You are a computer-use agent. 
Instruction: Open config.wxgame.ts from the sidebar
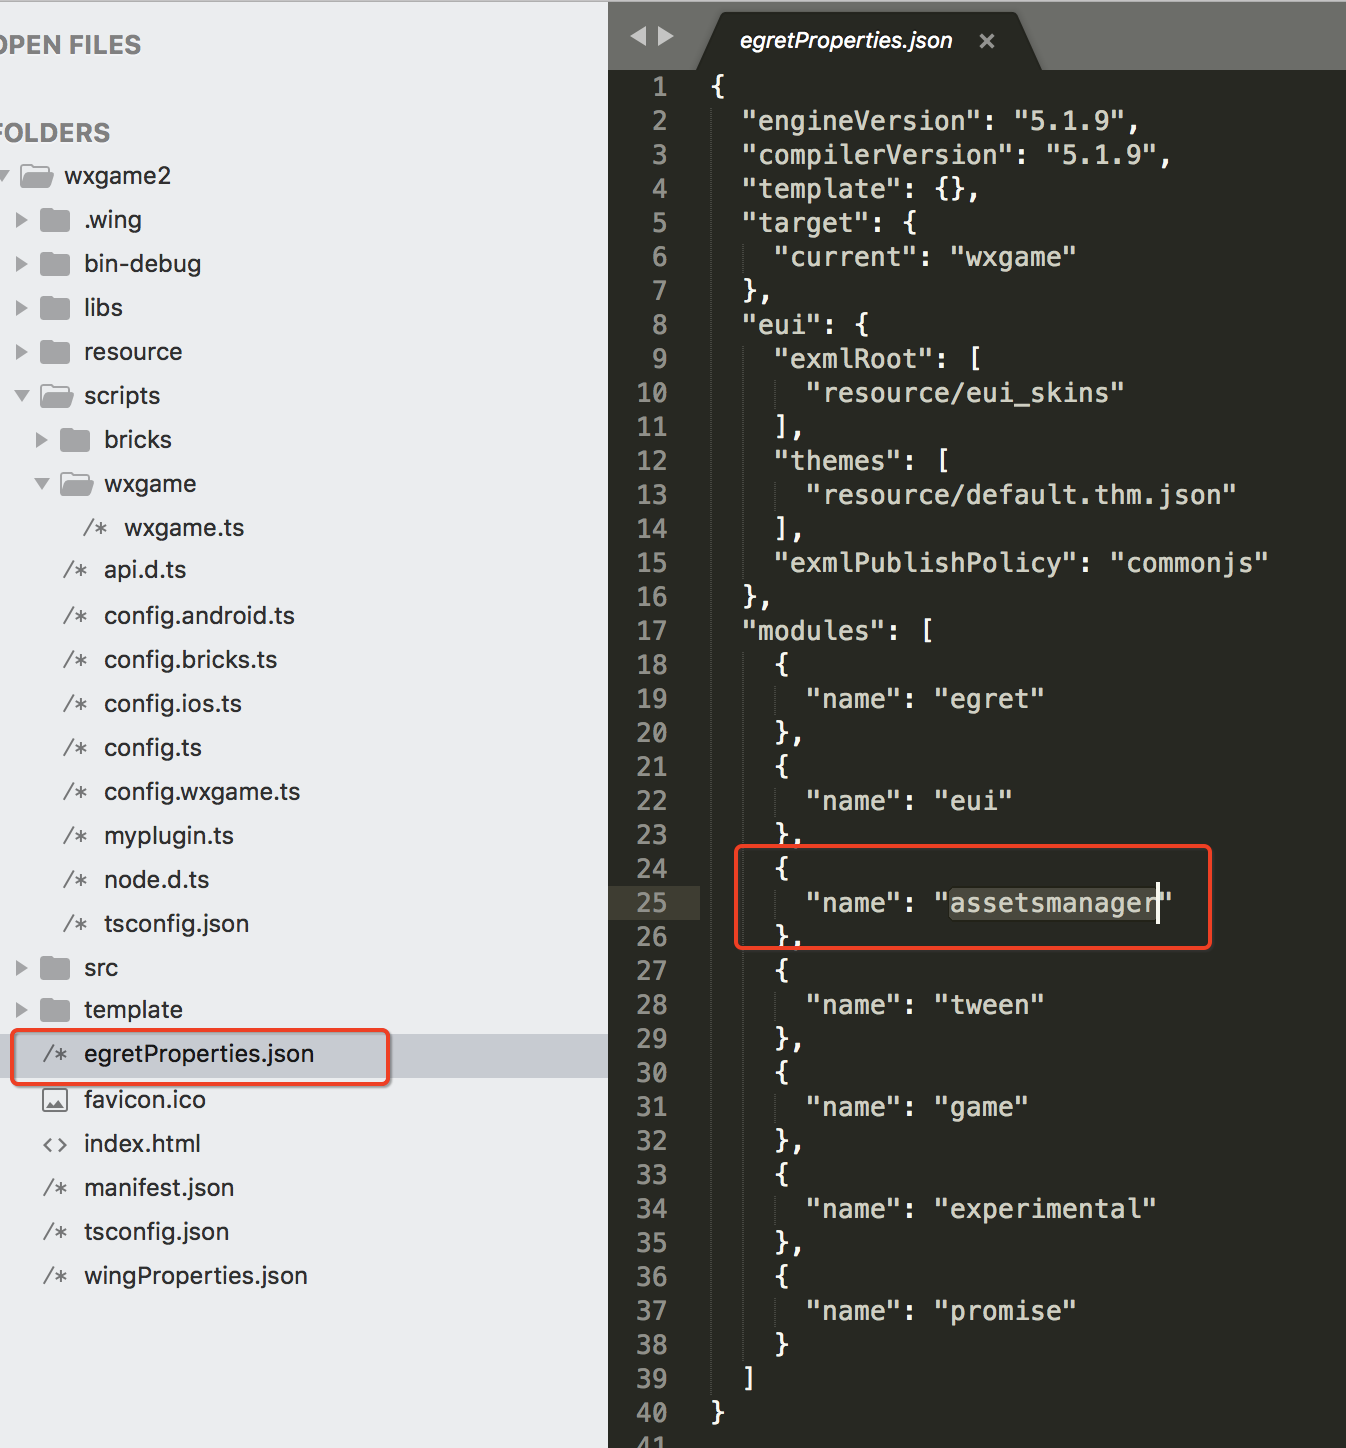(x=202, y=792)
